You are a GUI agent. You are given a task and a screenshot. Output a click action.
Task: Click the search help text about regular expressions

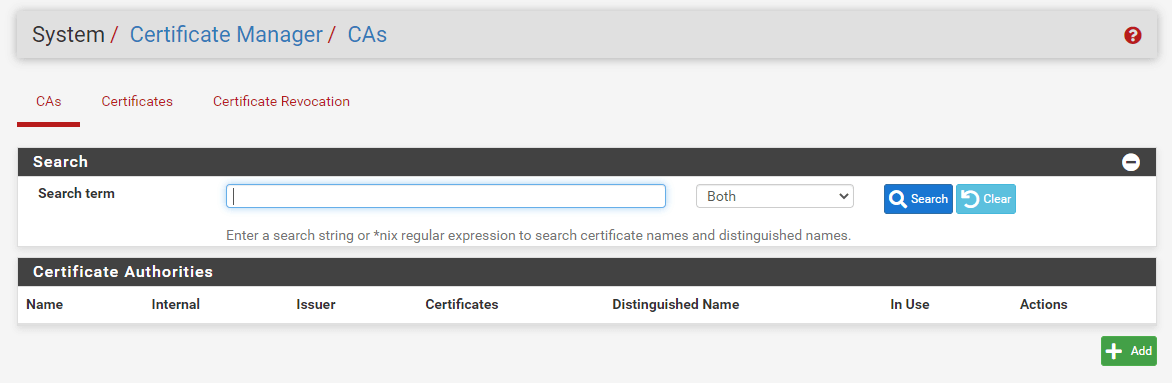click(538, 236)
